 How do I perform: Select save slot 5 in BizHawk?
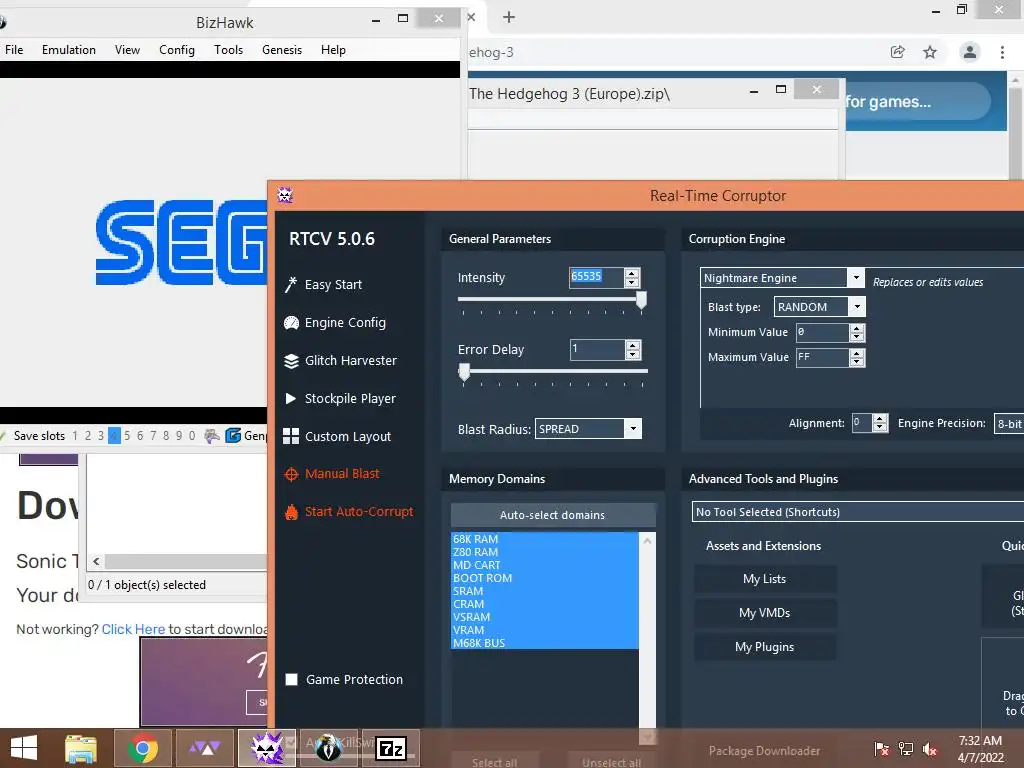[x=127, y=436]
